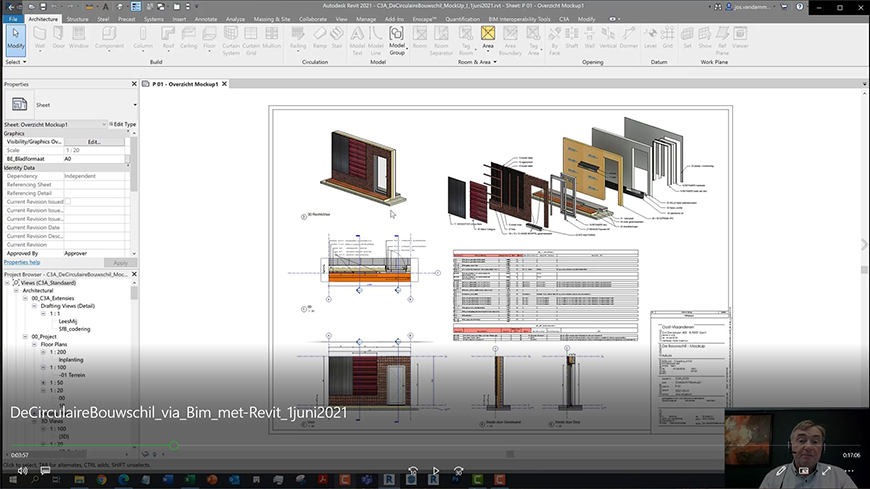The image size is (870, 489).
Task: Toggle the Thin Lines quick access button
Action: click(x=136, y=7)
